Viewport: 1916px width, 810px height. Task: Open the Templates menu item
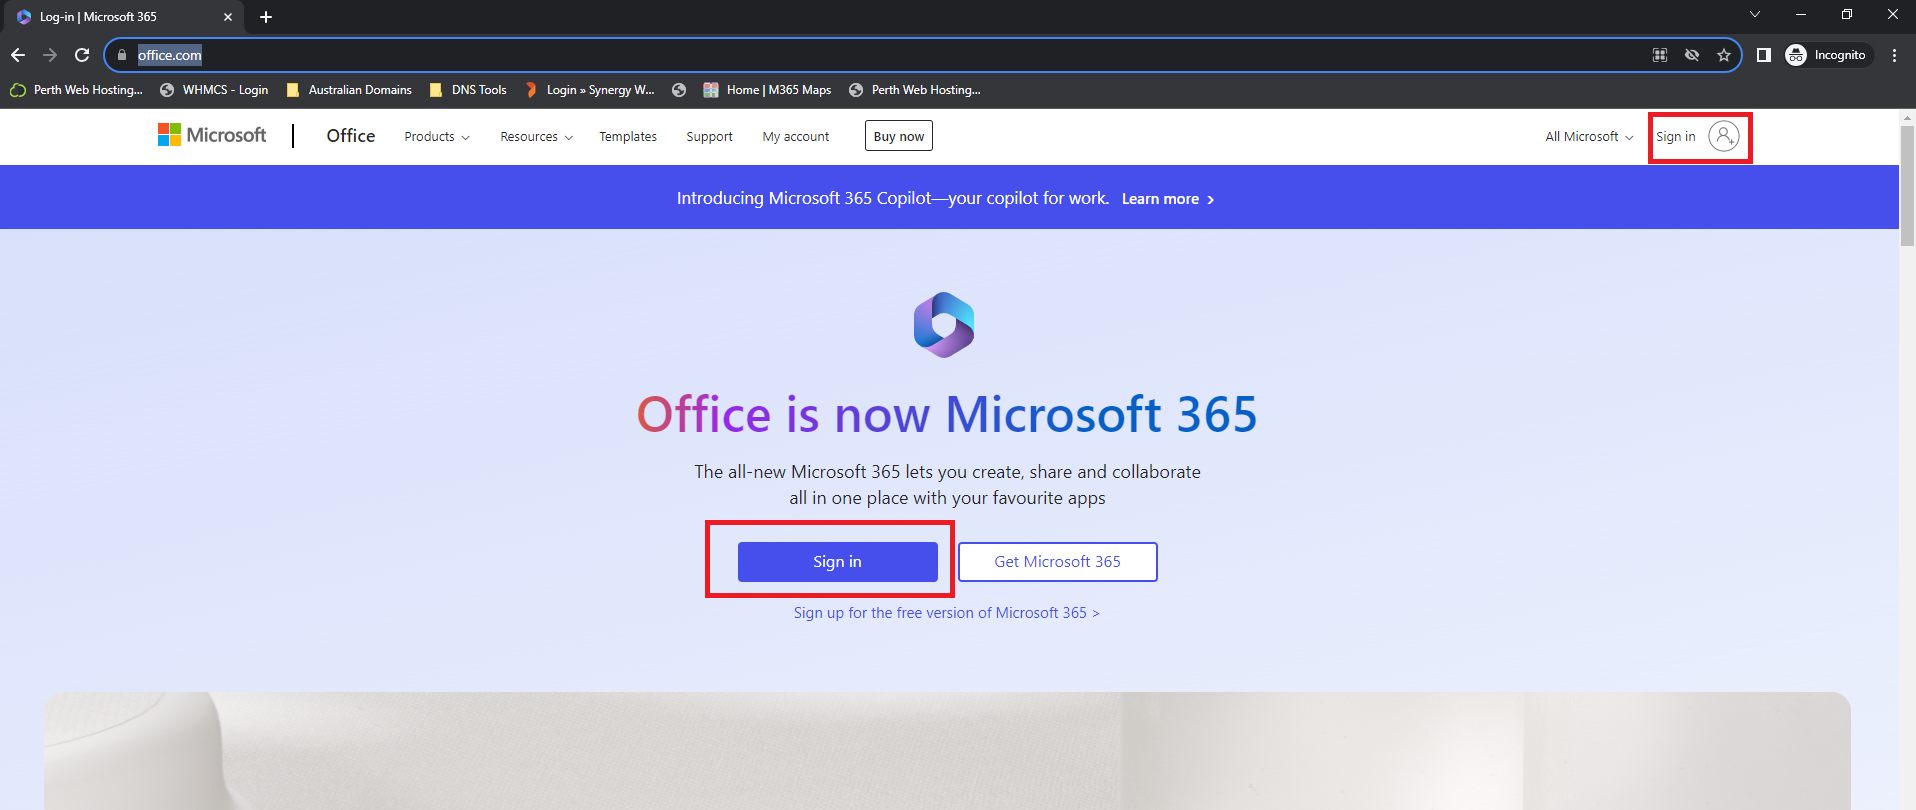[628, 137]
